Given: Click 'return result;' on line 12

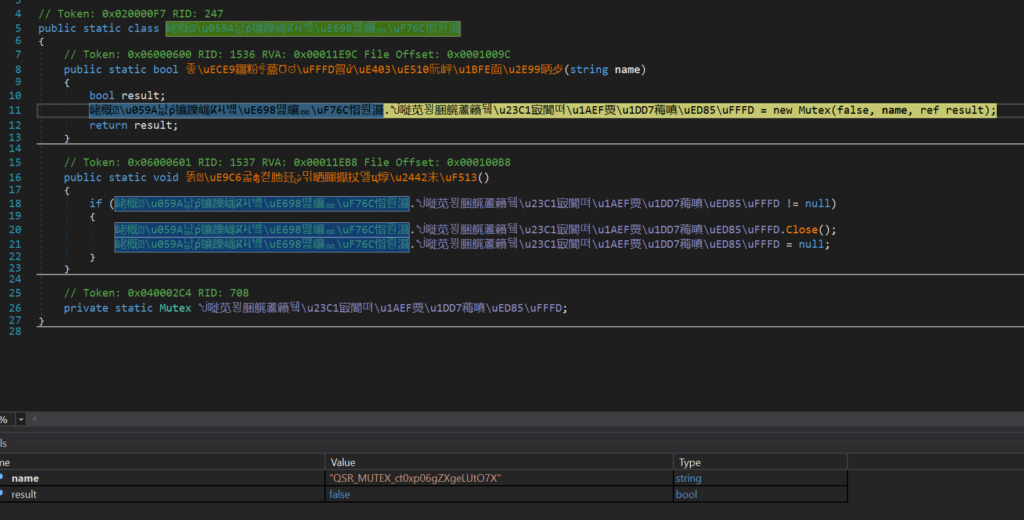Looking at the screenshot, I should pos(133,125).
